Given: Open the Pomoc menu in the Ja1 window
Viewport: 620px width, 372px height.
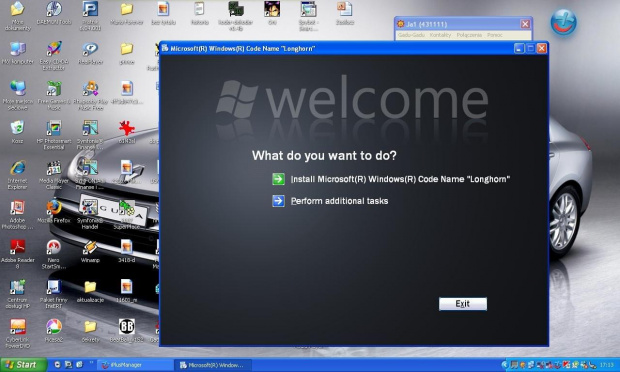Looking at the screenshot, I should click(494, 35).
